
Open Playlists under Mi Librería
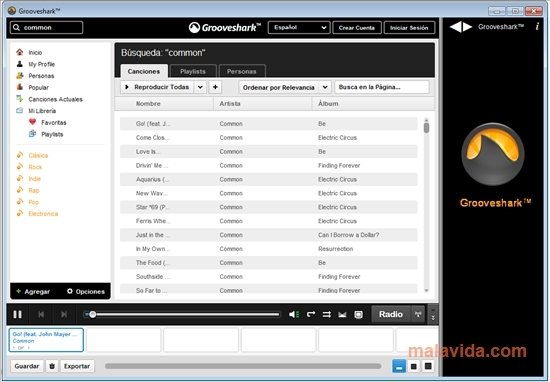[x=52, y=134]
